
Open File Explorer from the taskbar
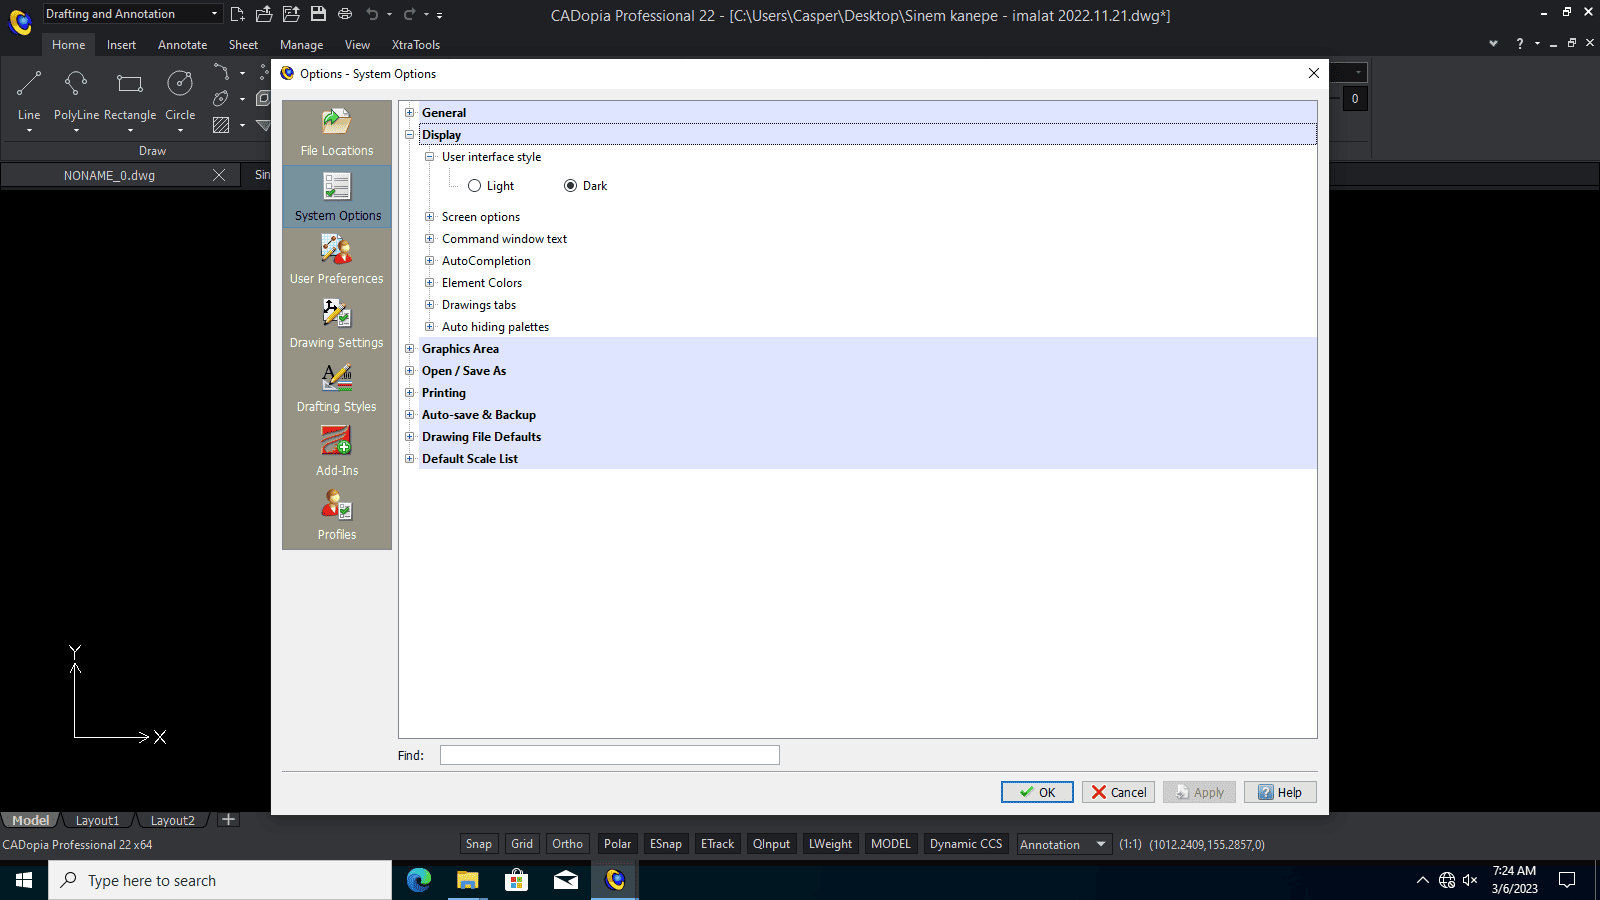coord(468,880)
